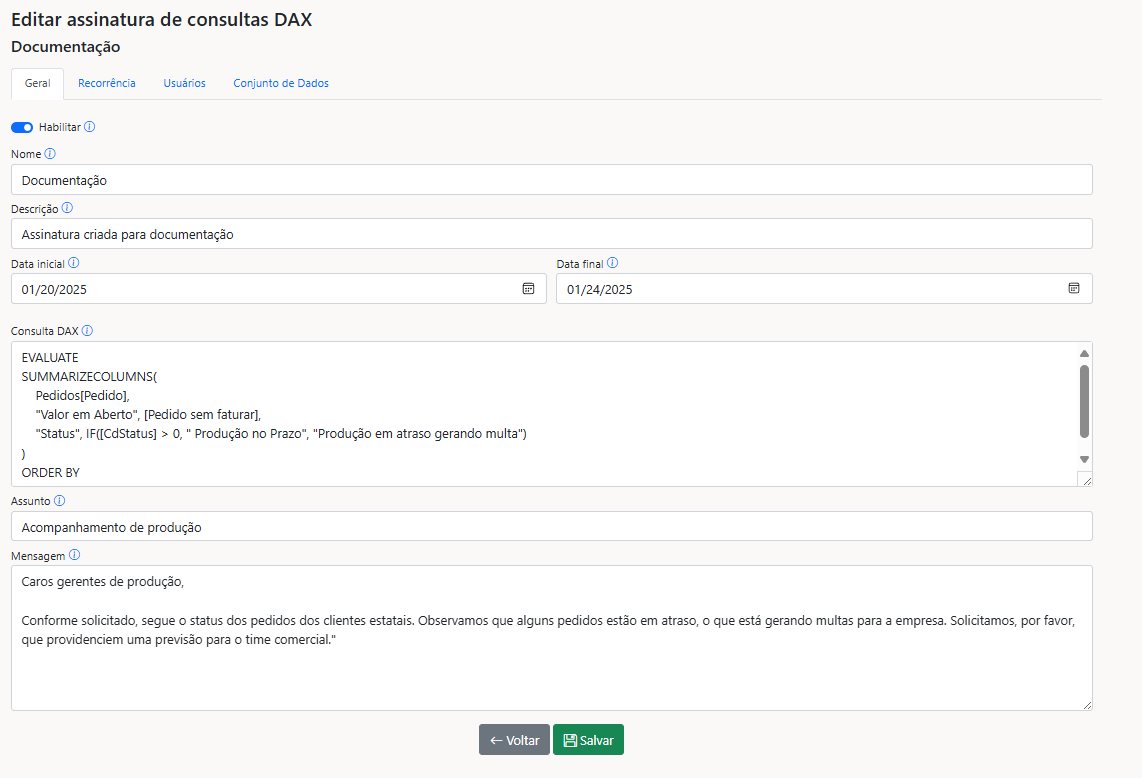Viewport: 1142px width, 778px height.
Task: Click the info icon beside Assunto label
Action: point(59,500)
